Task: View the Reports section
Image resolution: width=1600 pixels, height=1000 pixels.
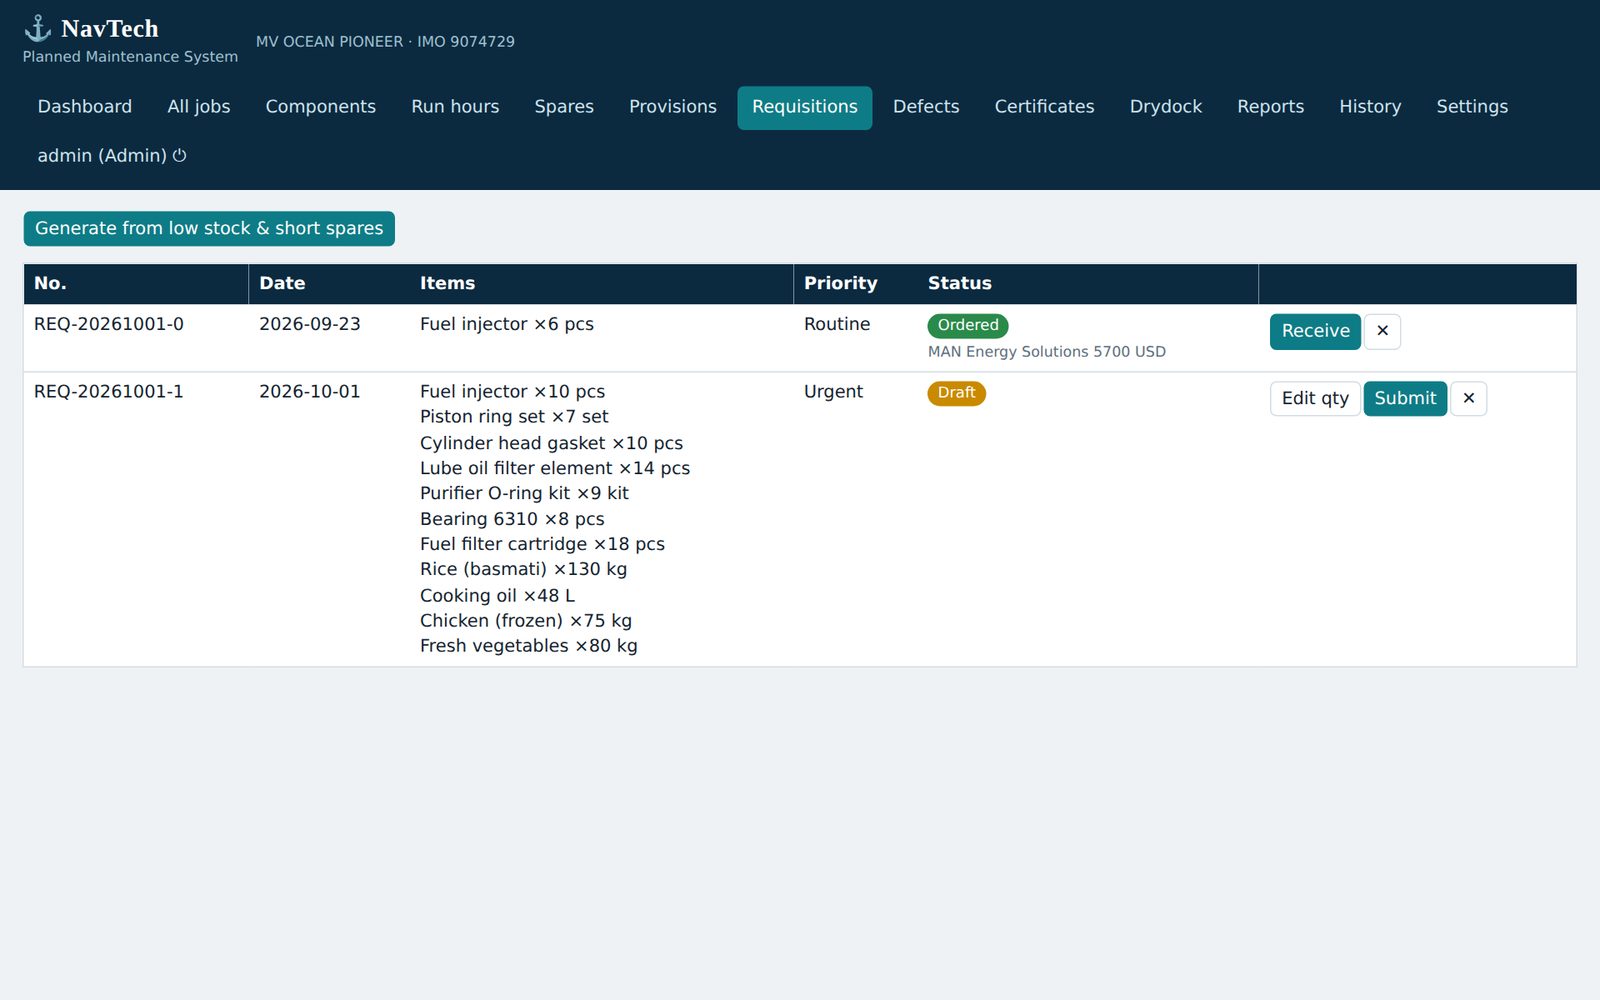Action: coord(1270,107)
